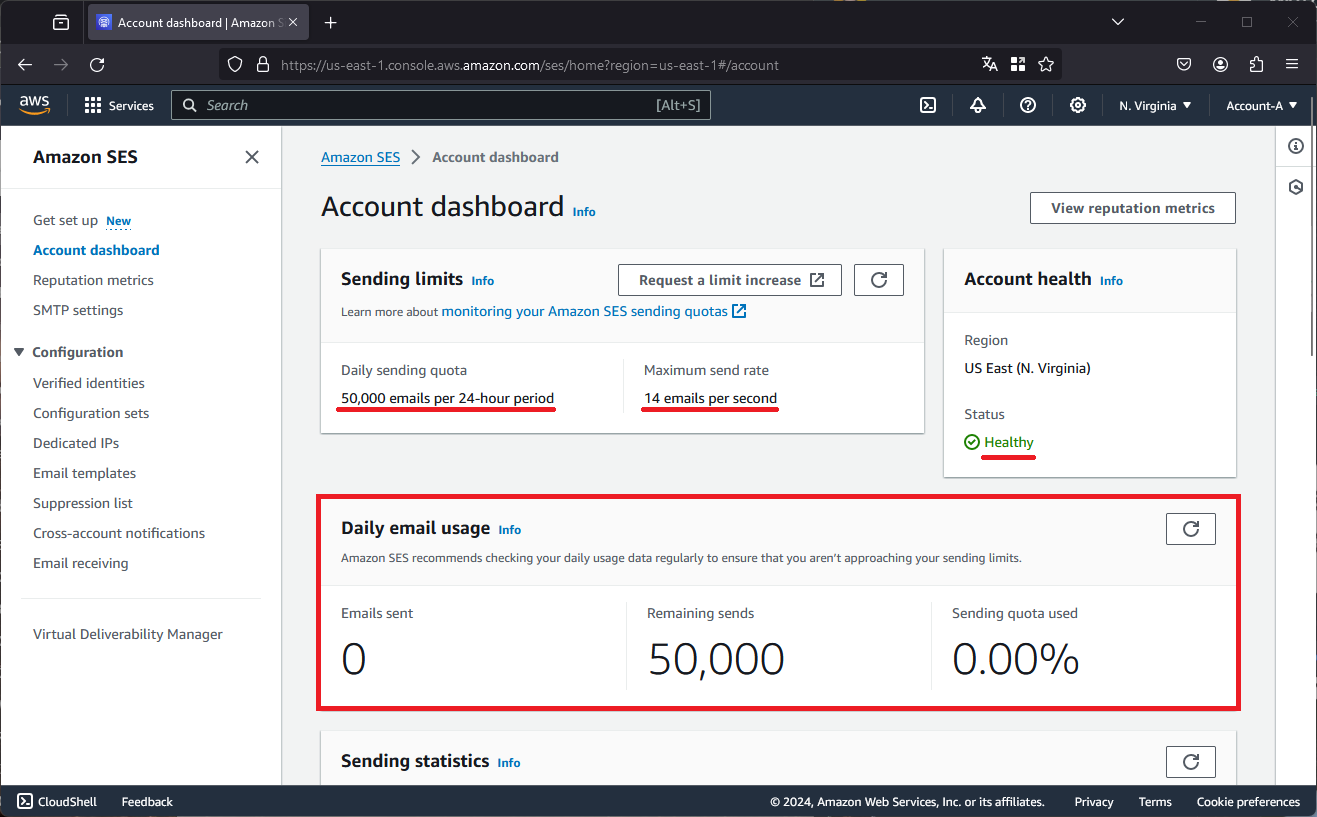Bookmark this page with the star
This screenshot has width=1317, height=817.
tap(1046, 65)
